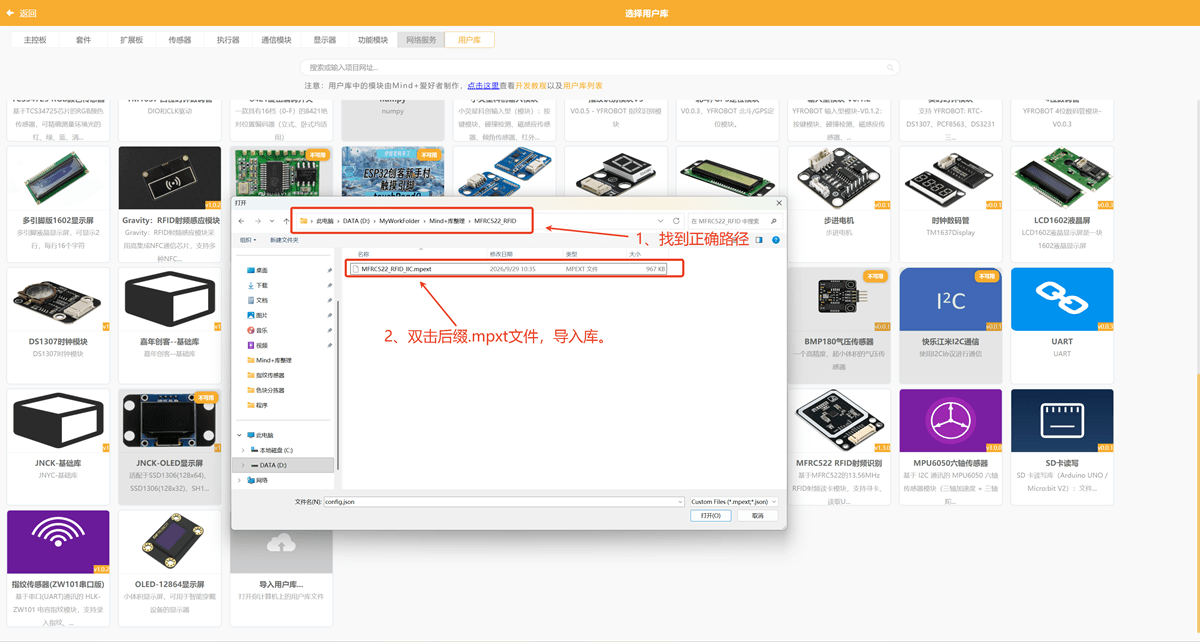The width and height of the screenshot is (1200, 642).
Task: Select the UART library card
Action: point(1062,323)
